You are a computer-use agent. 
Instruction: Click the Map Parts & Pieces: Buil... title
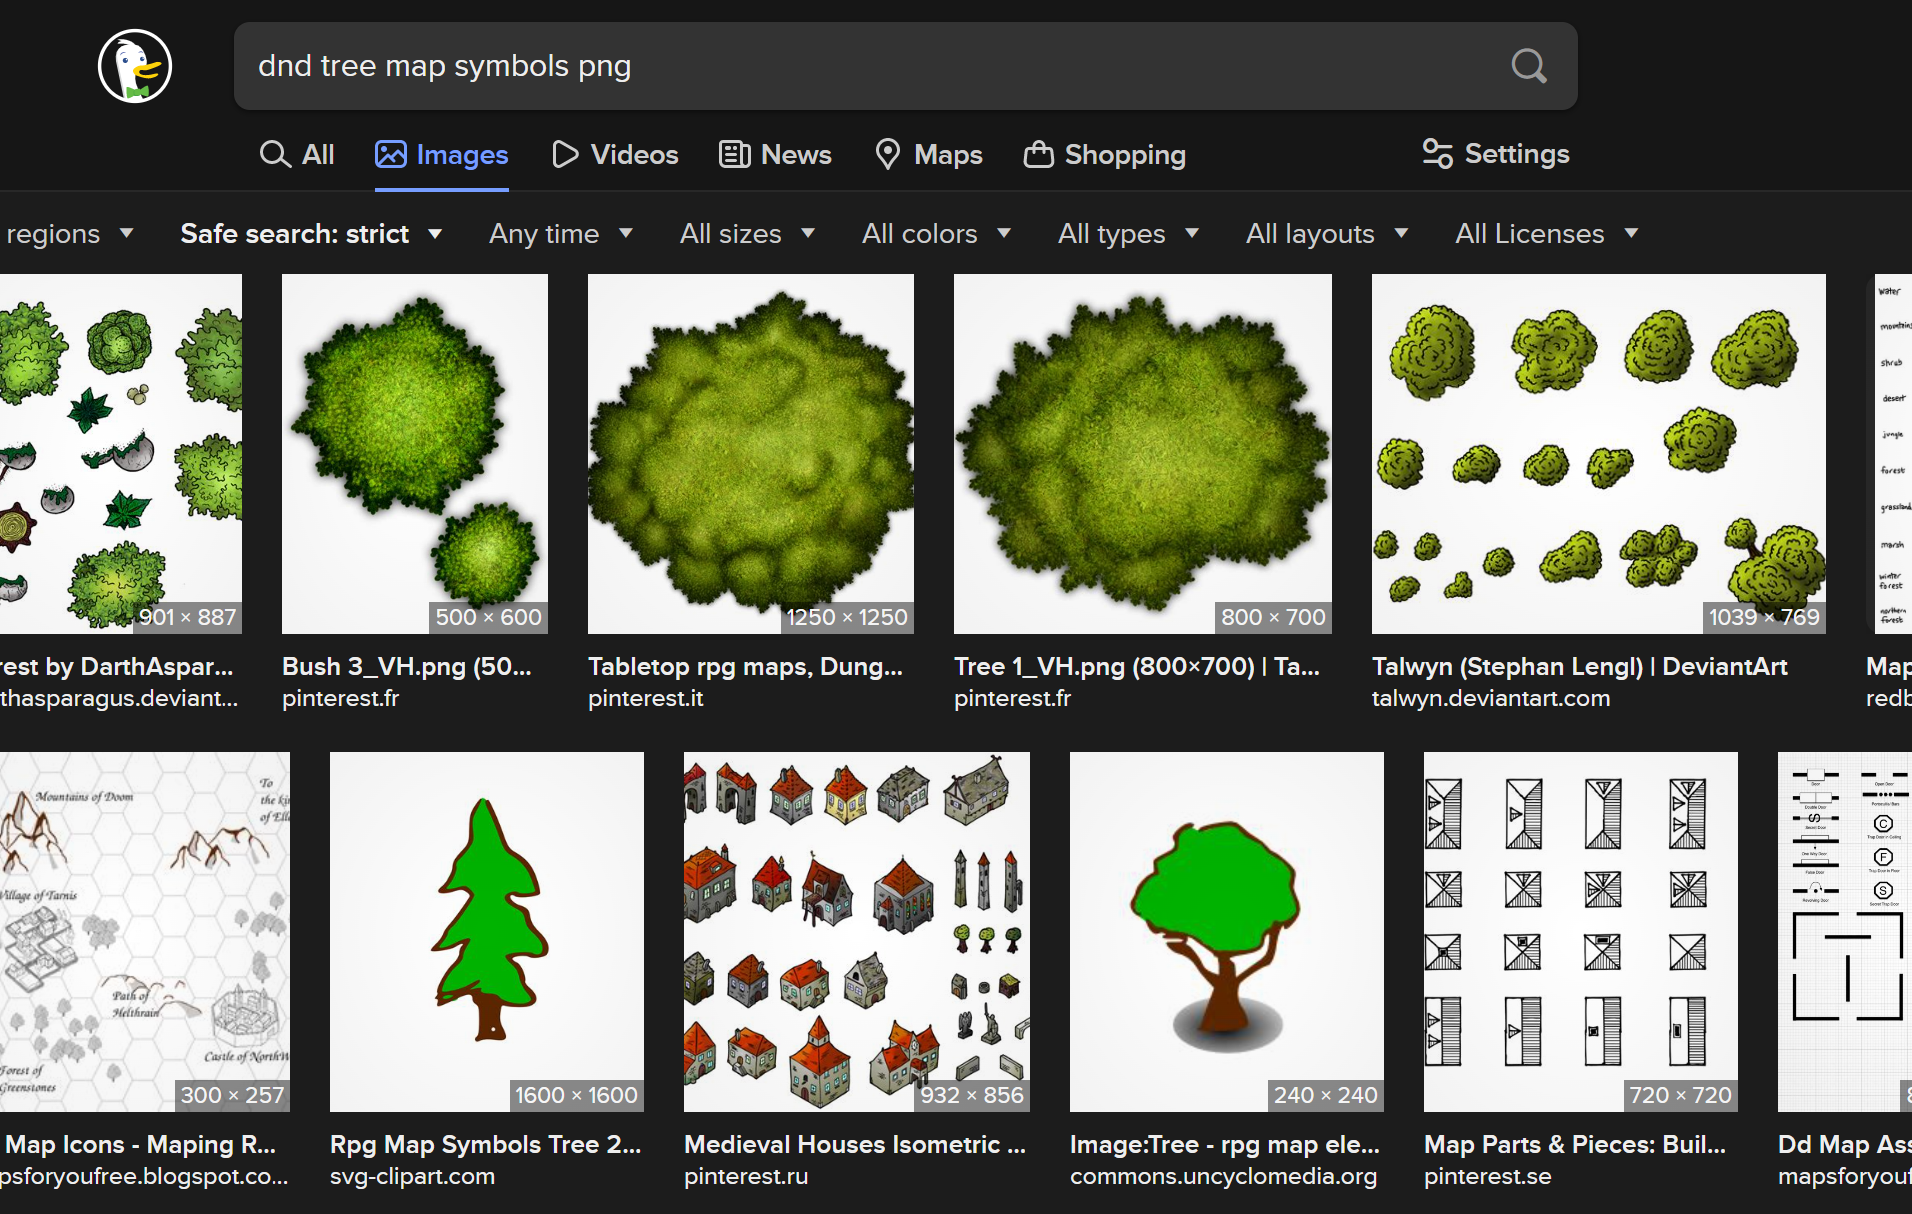click(x=1575, y=1144)
